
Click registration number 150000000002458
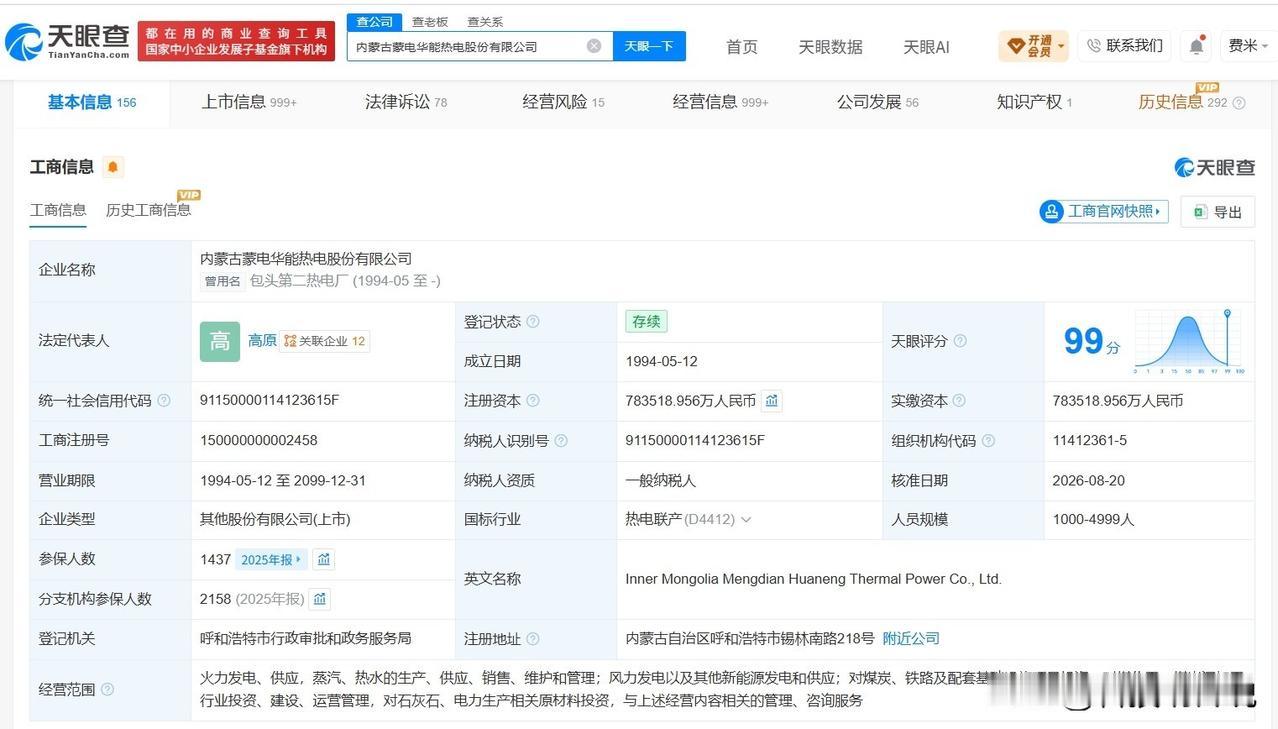click(x=258, y=441)
